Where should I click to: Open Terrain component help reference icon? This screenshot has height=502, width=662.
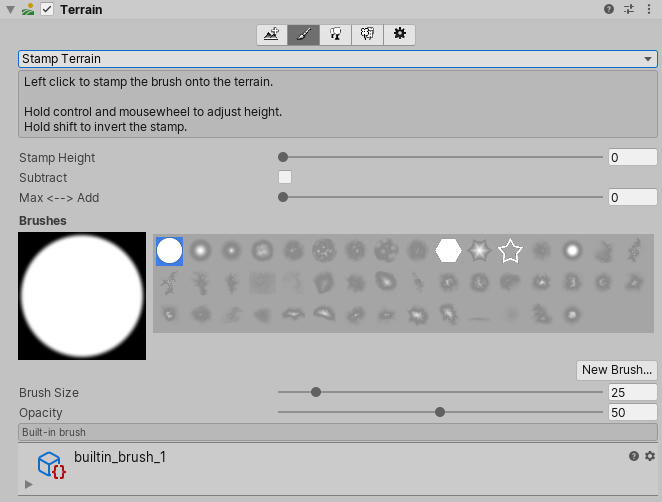click(x=609, y=9)
